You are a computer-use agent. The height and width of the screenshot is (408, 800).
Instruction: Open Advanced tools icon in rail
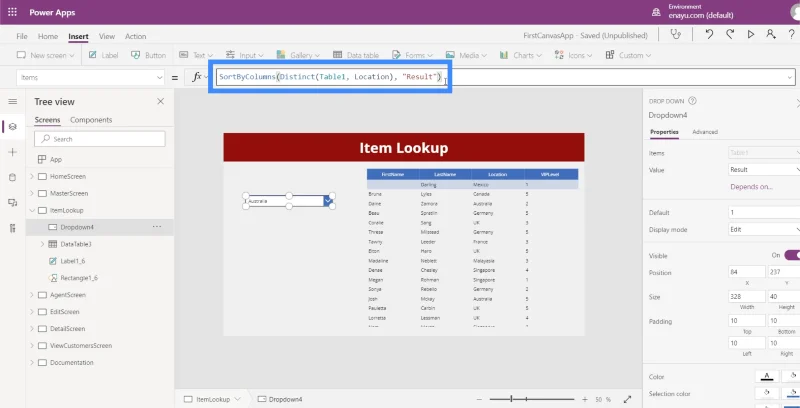(x=13, y=228)
